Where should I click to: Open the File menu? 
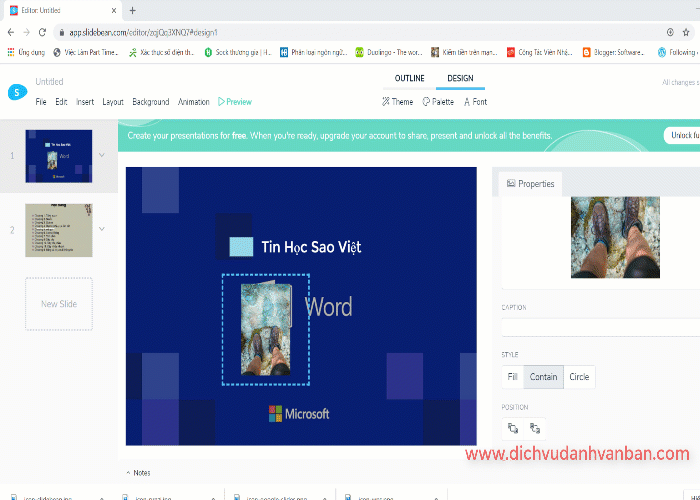click(x=41, y=102)
